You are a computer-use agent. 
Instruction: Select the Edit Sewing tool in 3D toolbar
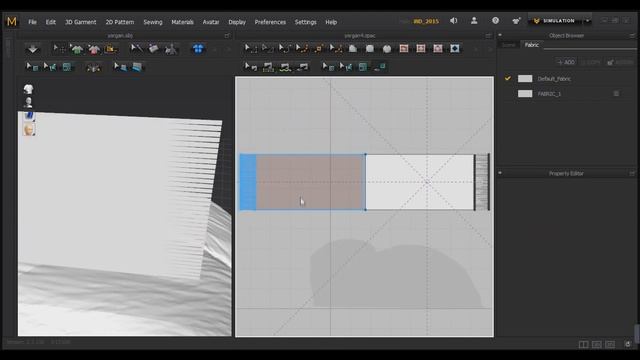(x=32, y=67)
